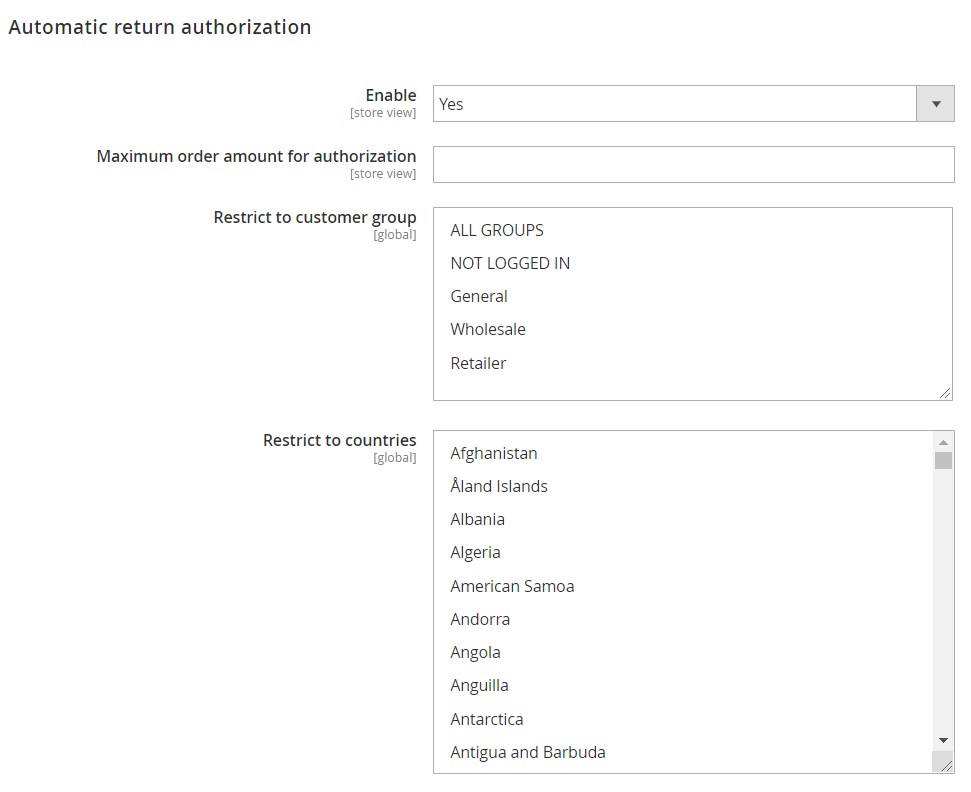Click the Maximum order amount input field
This screenshot has height=792, width=971.
click(693, 165)
